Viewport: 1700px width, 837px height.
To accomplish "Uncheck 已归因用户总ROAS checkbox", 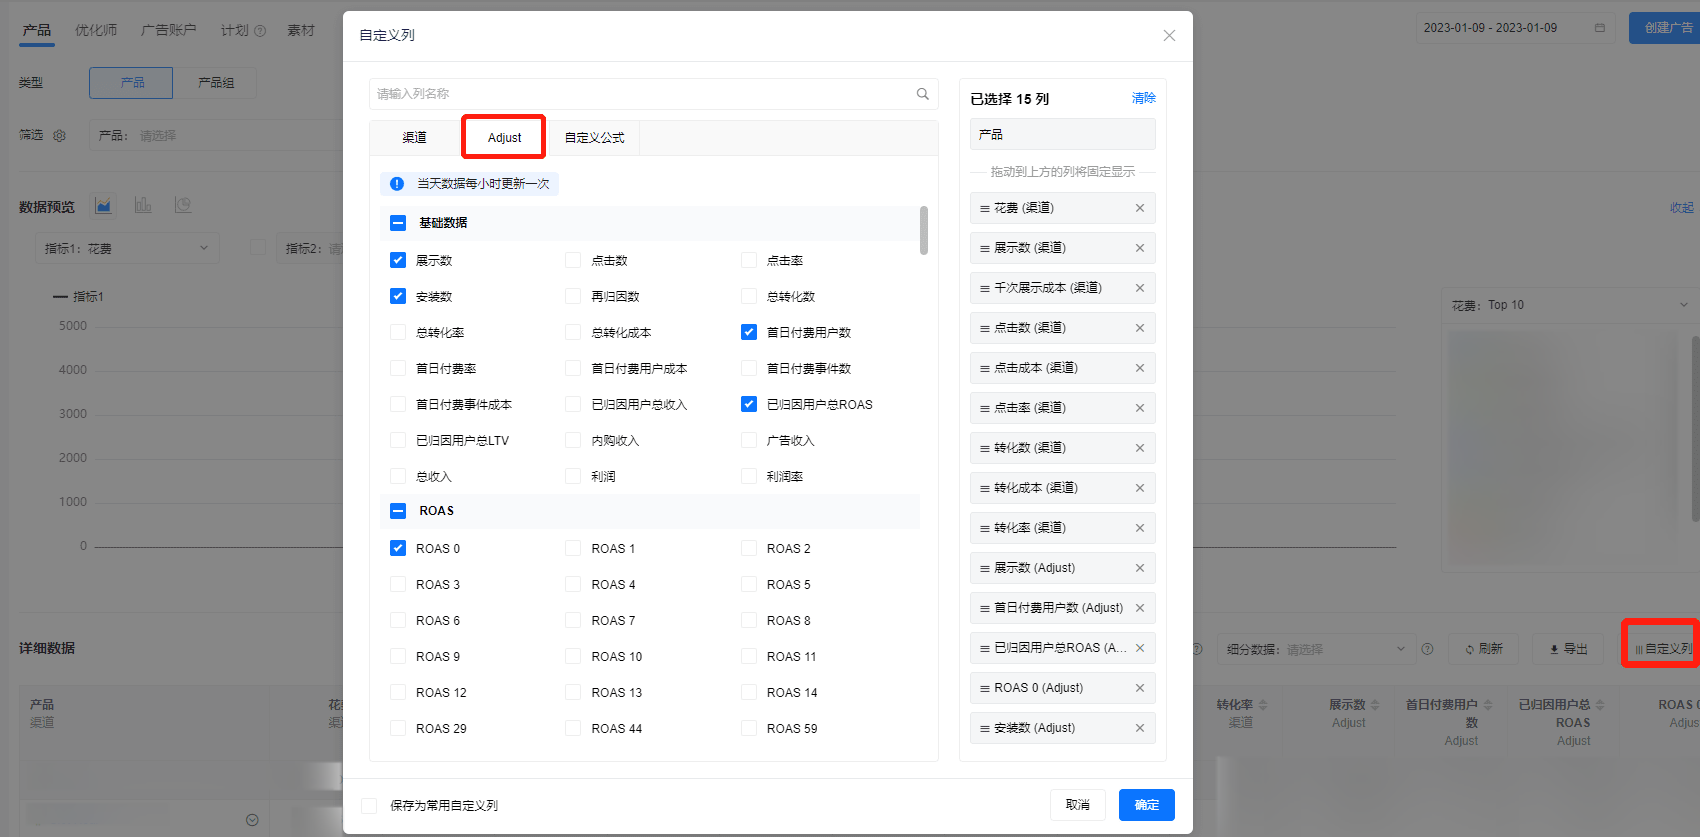I will (749, 404).
